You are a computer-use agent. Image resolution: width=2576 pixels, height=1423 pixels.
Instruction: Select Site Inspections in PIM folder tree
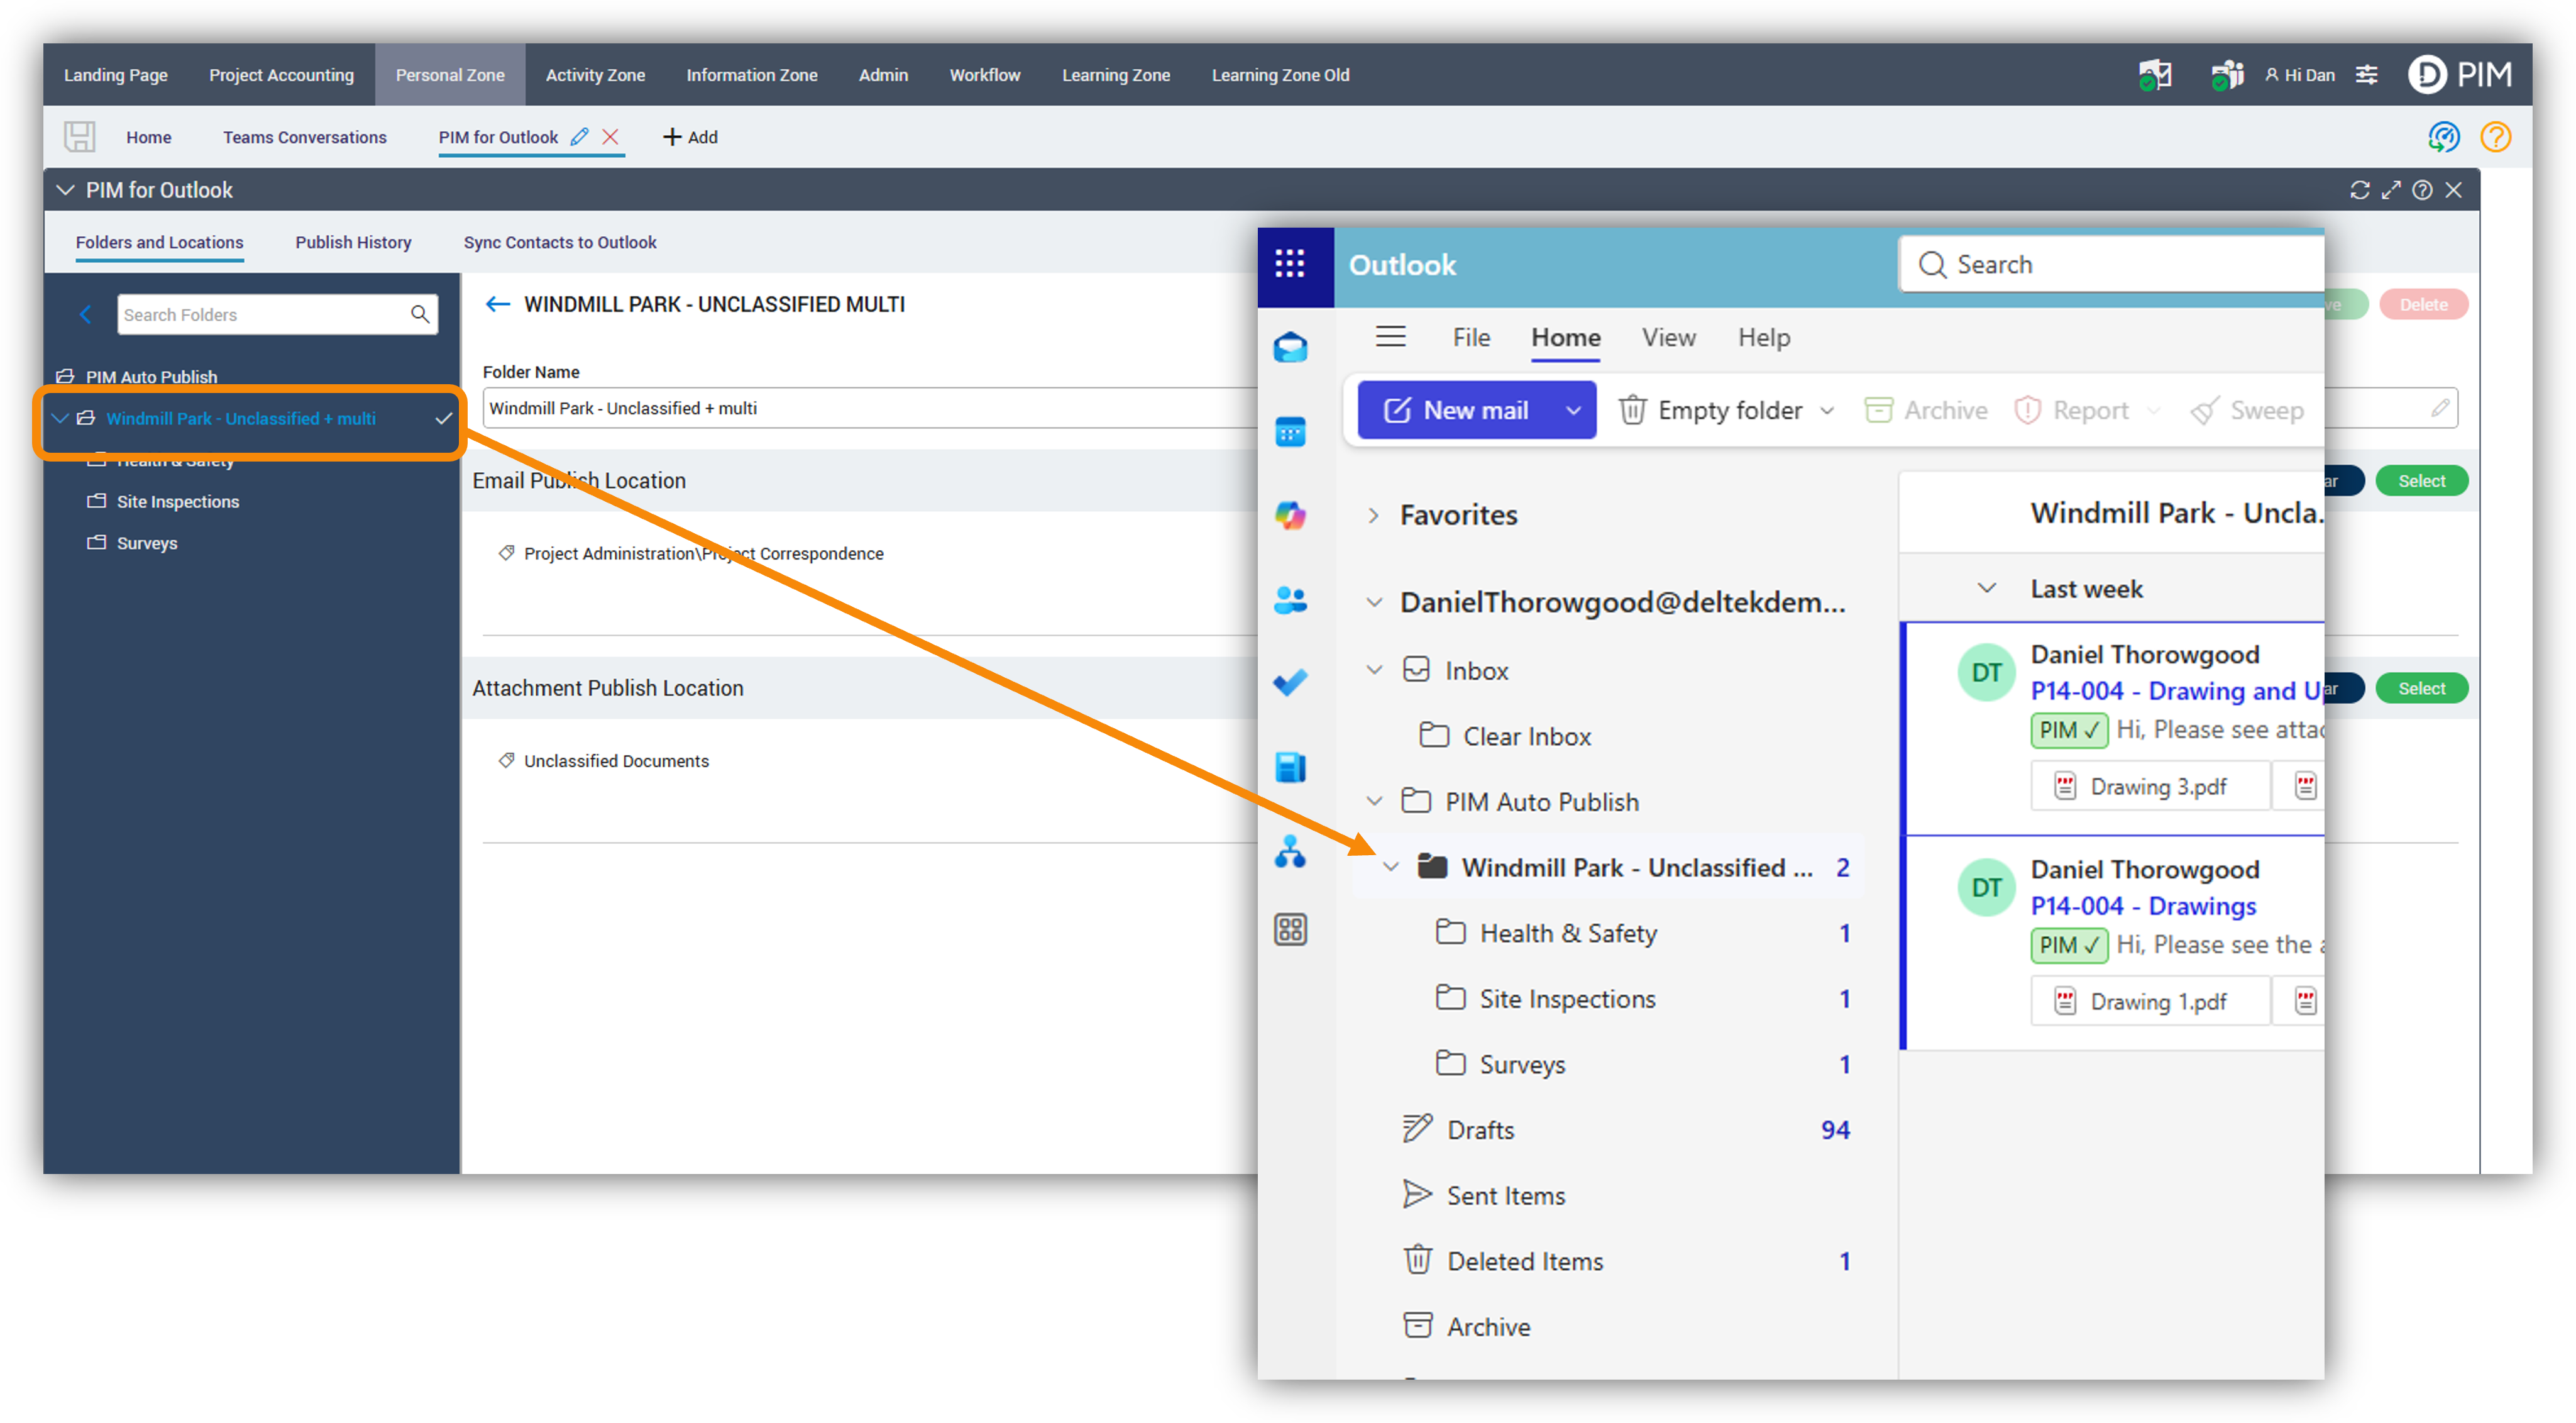point(177,501)
